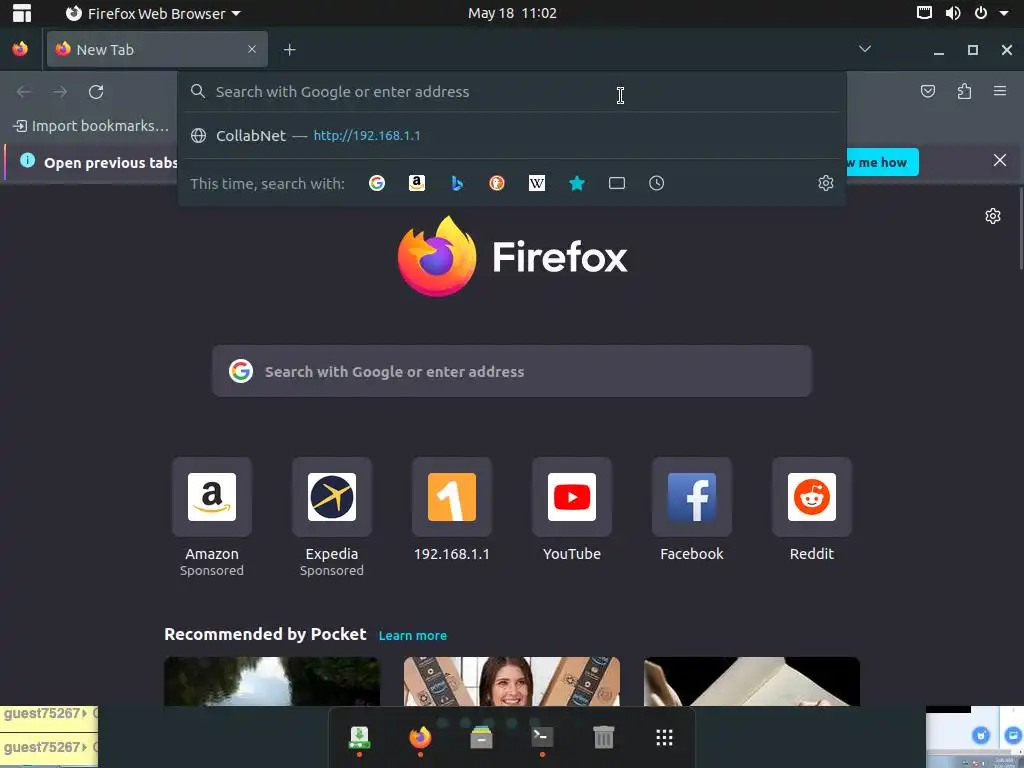This screenshot has height=768, width=1024.
Task: Open Trash from the dock
Action: coord(603,738)
